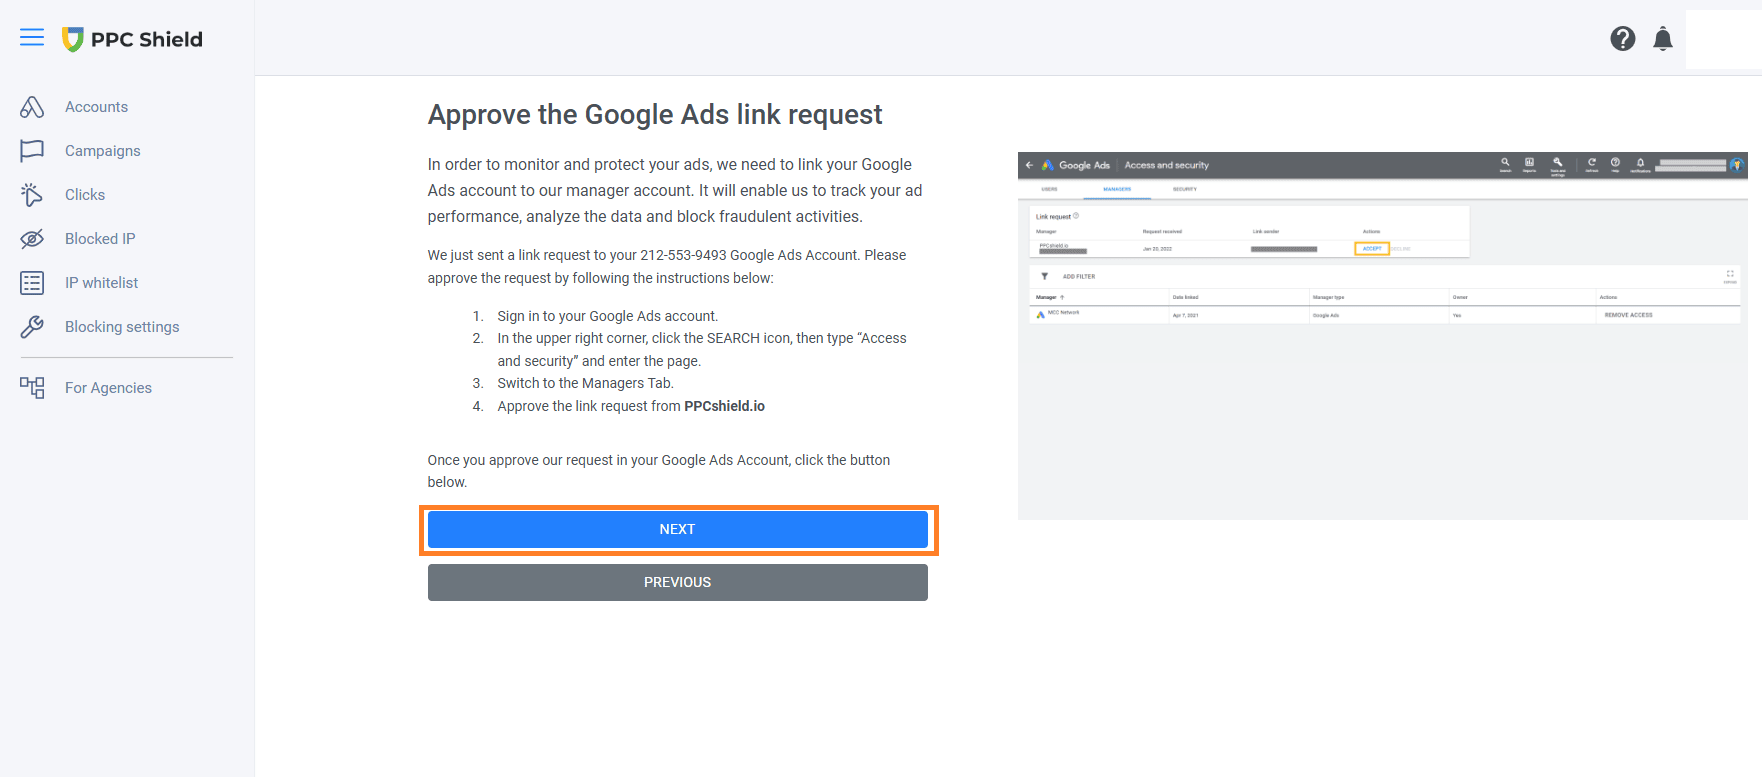Open Clicks in the sidebar
This screenshot has width=1762, height=777.
(x=85, y=195)
